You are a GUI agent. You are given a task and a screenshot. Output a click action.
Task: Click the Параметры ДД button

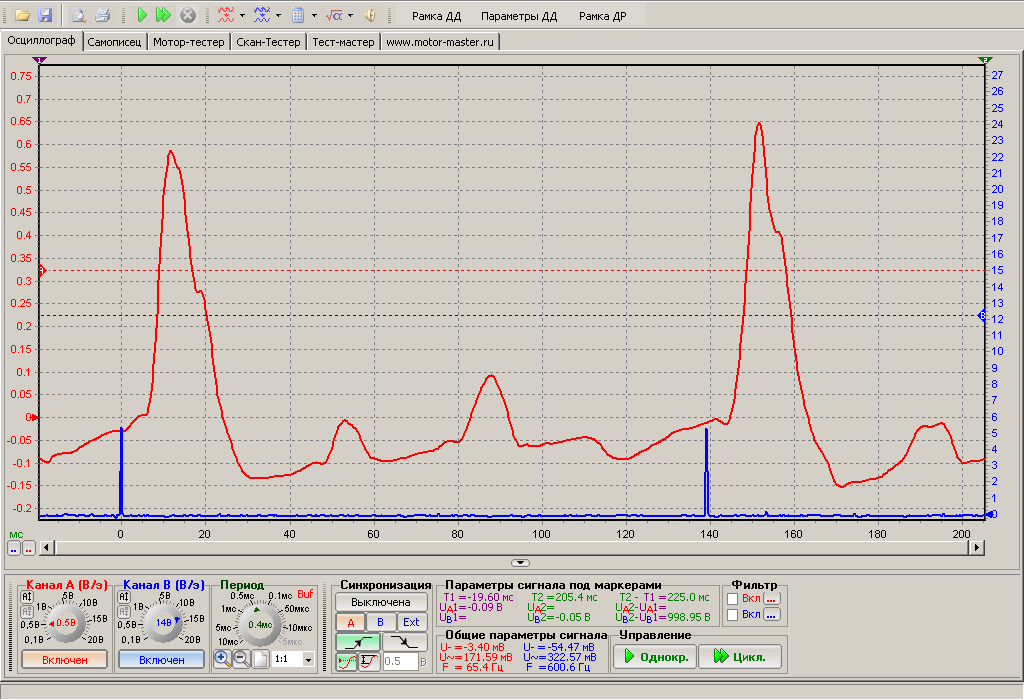(519, 16)
